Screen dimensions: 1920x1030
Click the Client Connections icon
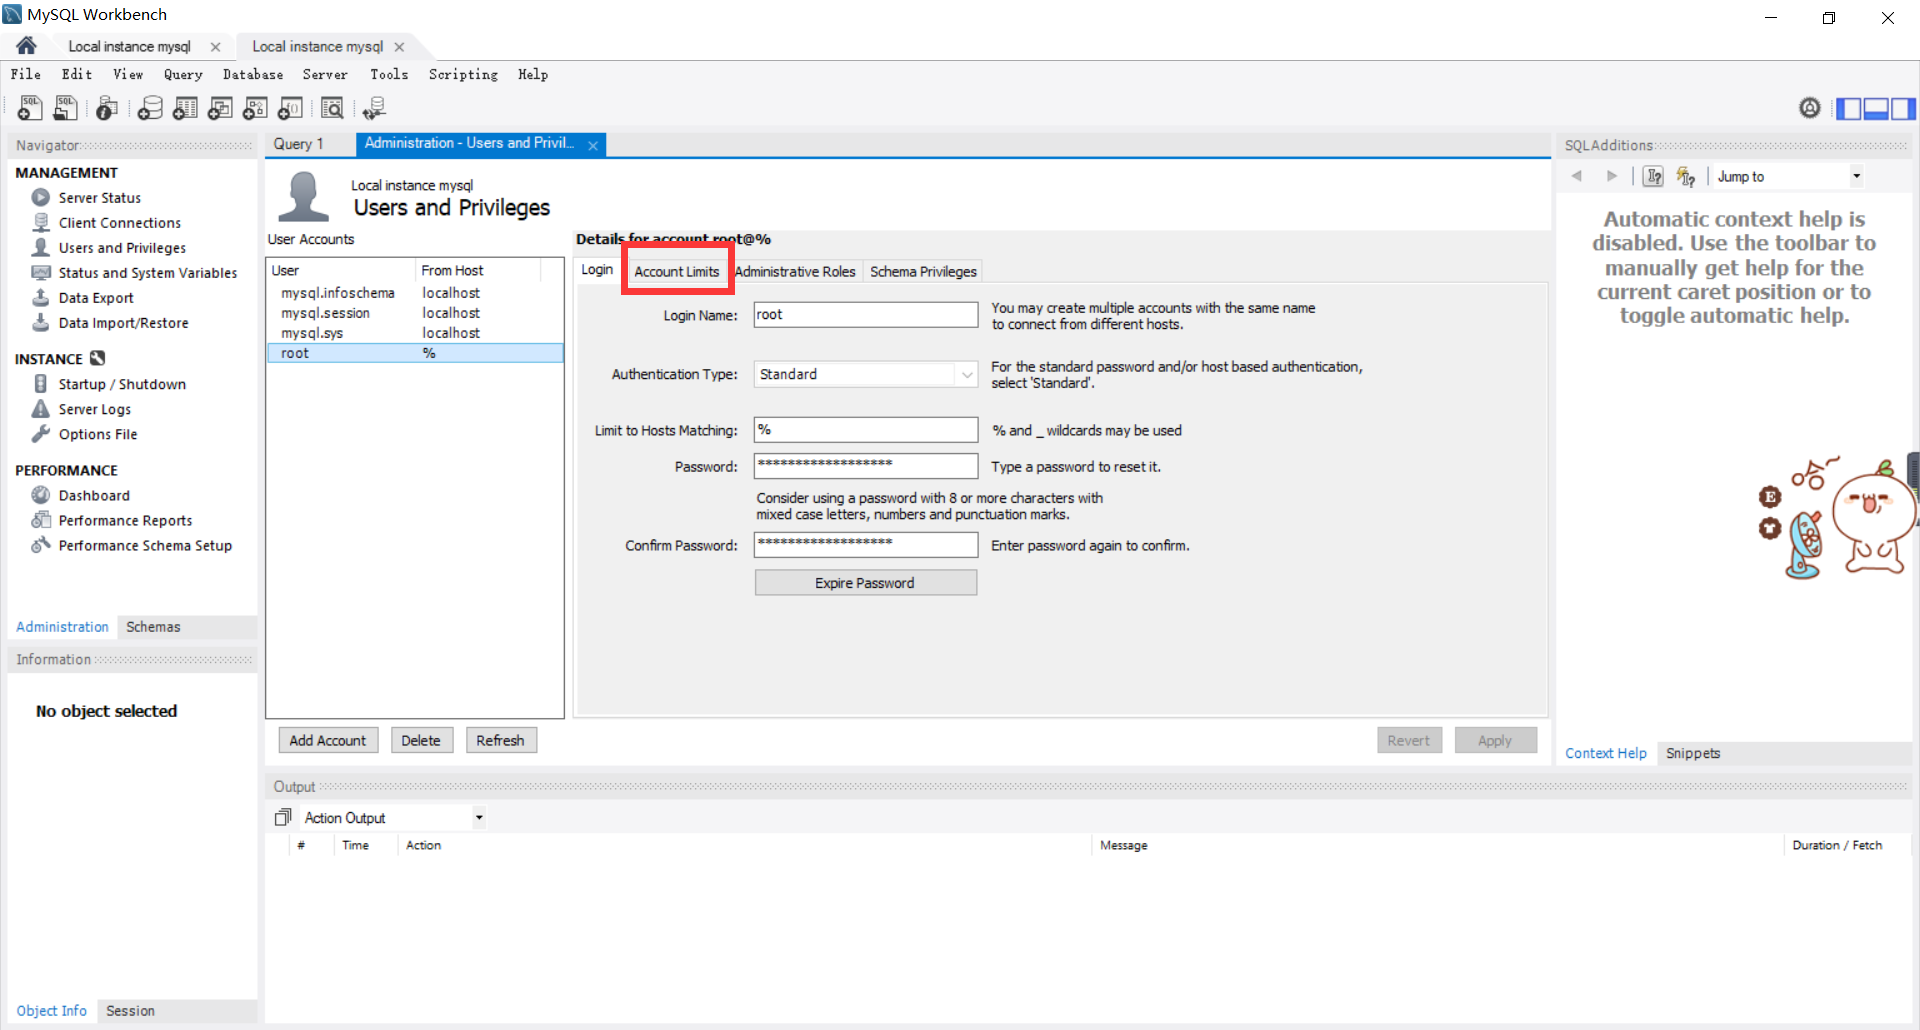click(40, 222)
